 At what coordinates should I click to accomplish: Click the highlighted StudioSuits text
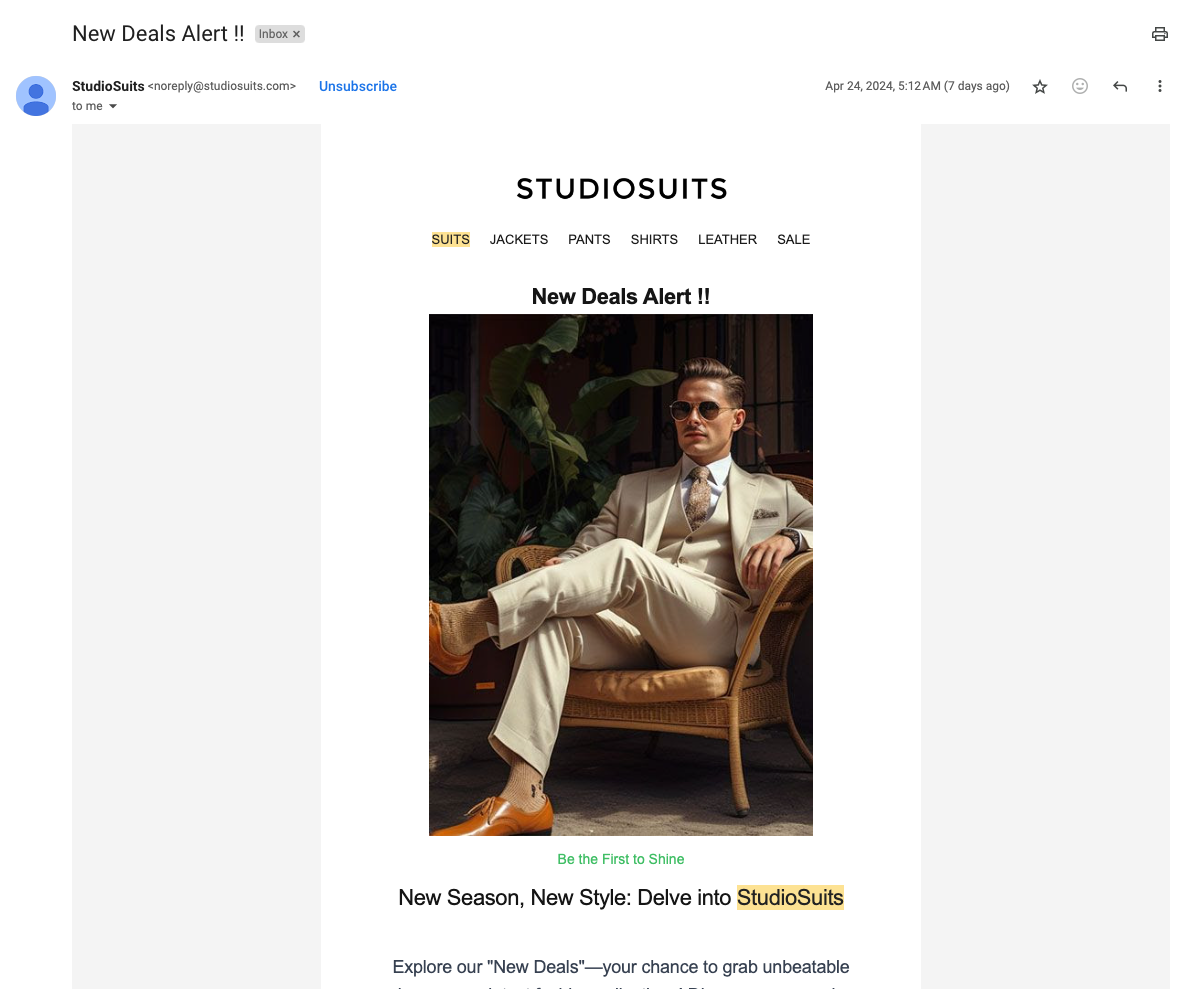790,897
